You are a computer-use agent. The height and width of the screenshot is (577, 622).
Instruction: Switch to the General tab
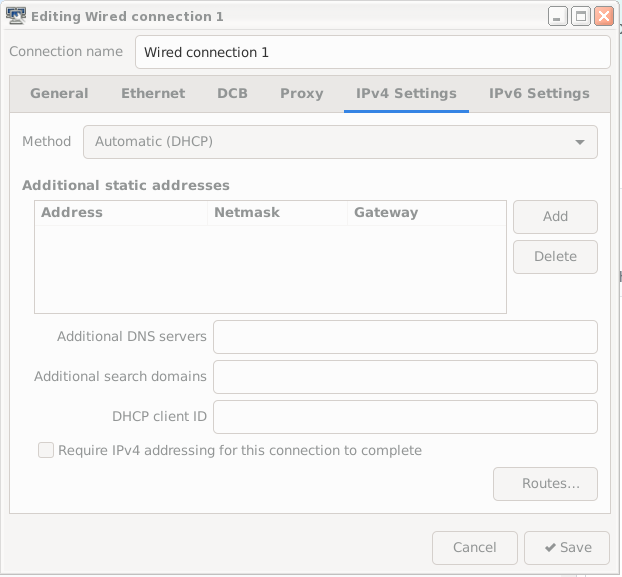[x=59, y=93]
